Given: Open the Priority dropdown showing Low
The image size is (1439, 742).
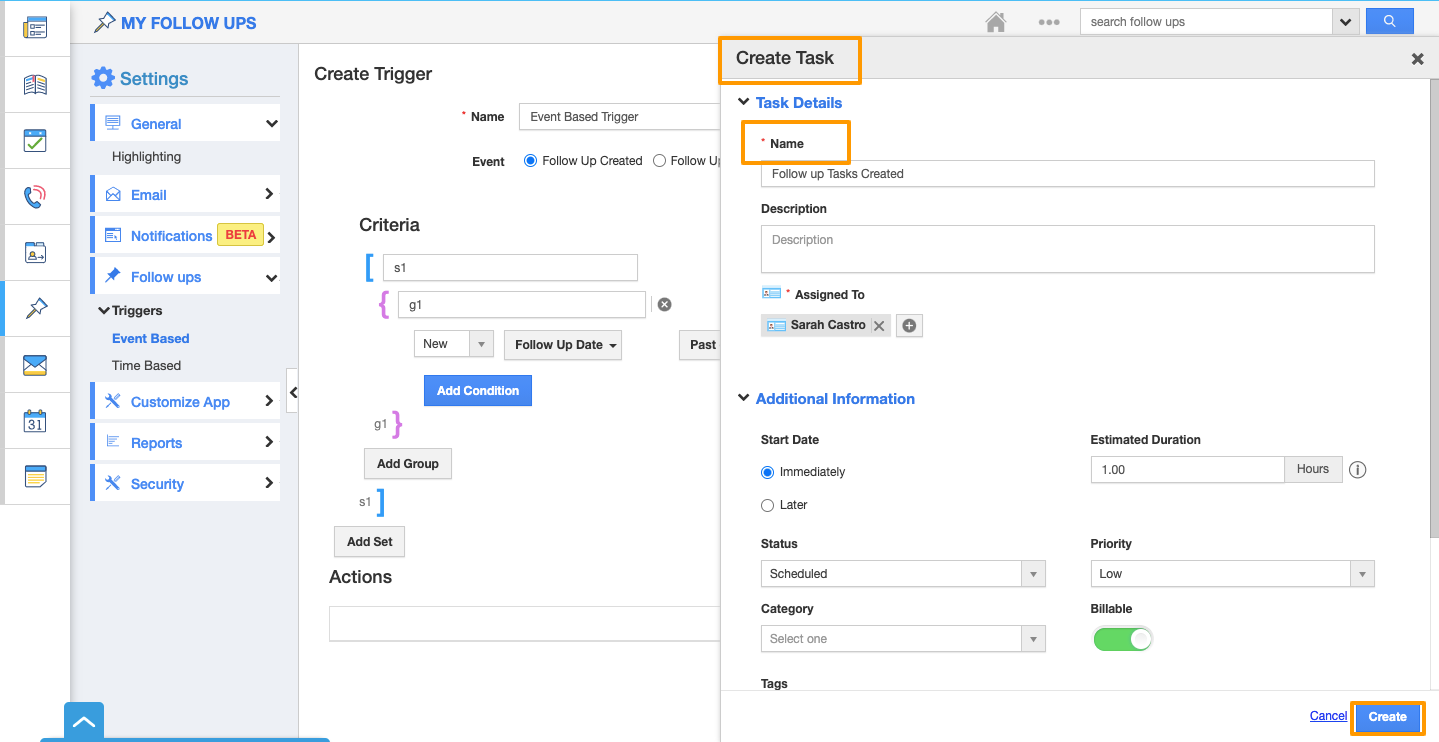Looking at the screenshot, I should [x=1231, y=574].
